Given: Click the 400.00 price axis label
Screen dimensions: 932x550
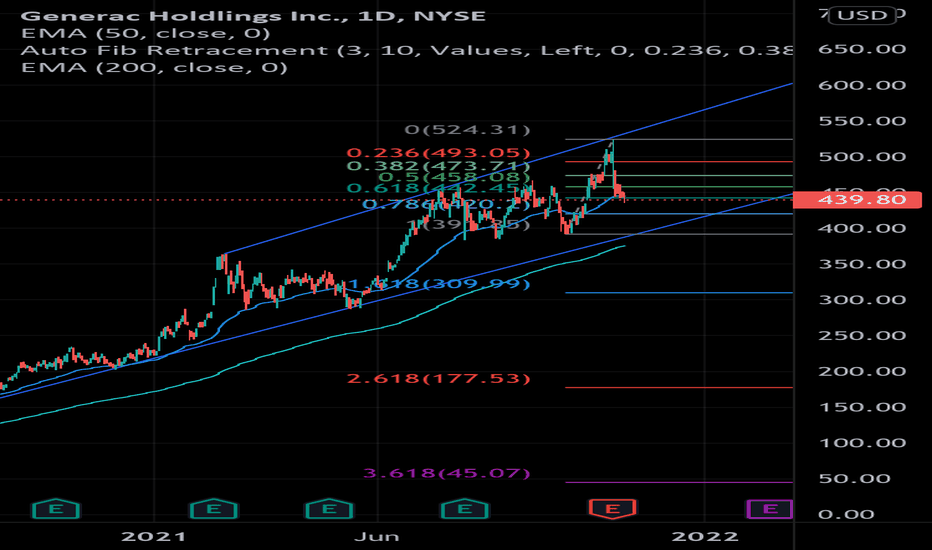Looking at the screenshot, I should tap(862, 228).
